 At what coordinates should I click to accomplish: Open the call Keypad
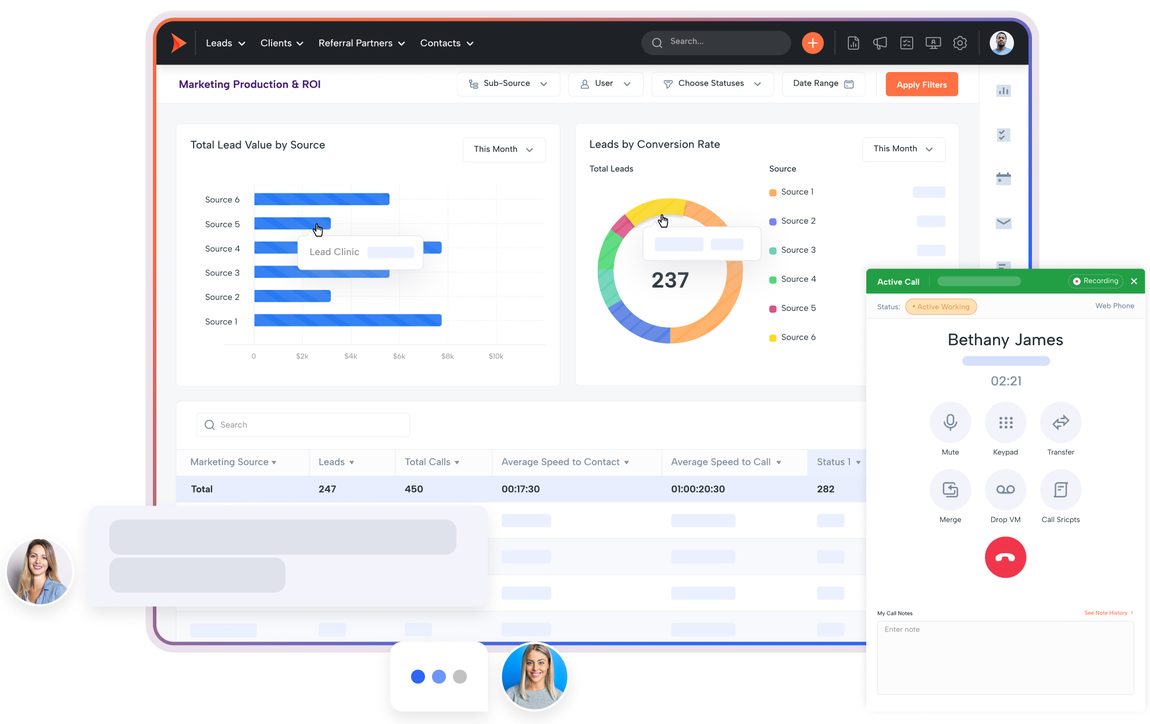pyautogui.click(x=1006, y=423)
